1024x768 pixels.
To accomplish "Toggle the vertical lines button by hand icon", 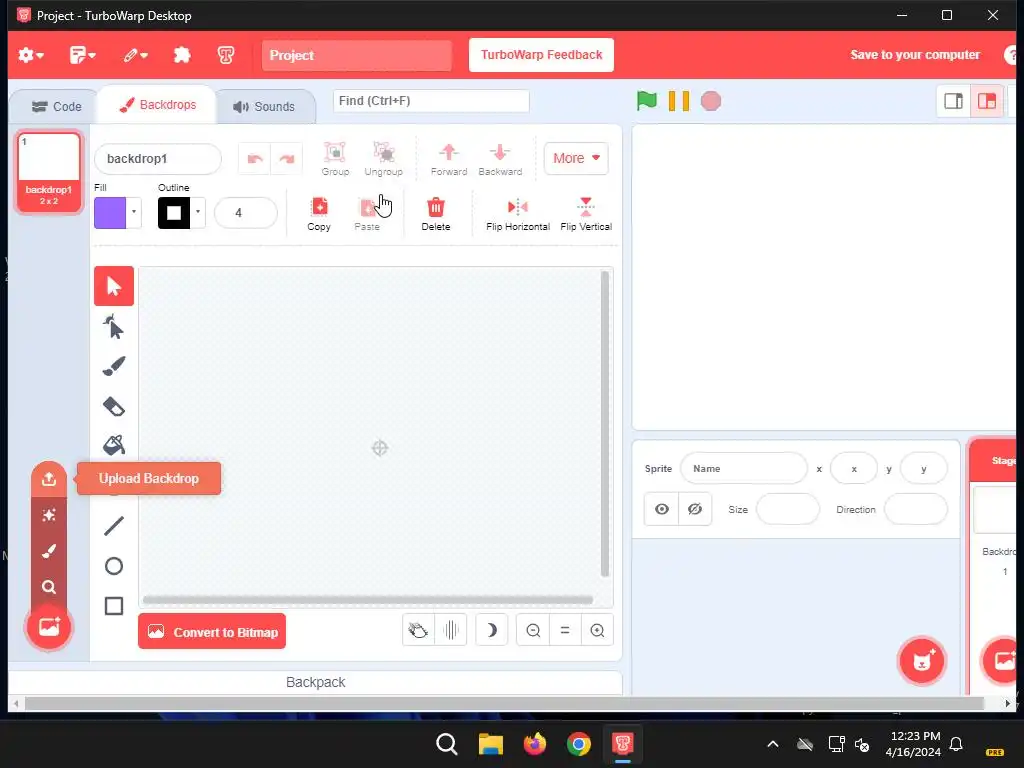I will click(x=451, y=630).
